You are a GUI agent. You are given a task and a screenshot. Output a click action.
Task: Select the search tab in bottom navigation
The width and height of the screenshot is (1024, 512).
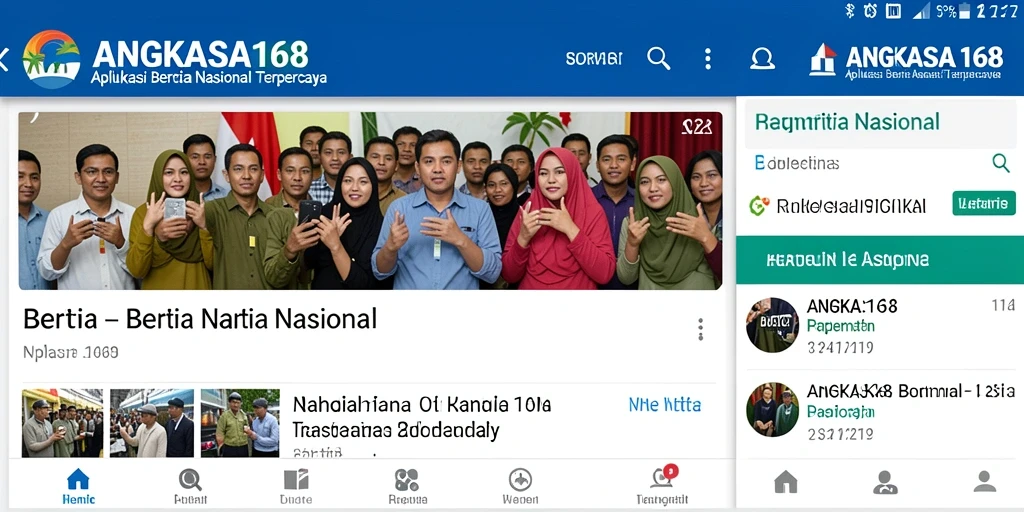click(x=190, y=487)
